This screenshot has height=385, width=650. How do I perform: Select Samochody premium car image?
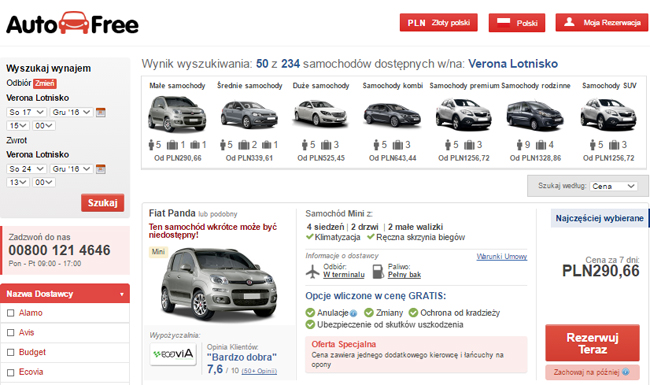[463, 114]
